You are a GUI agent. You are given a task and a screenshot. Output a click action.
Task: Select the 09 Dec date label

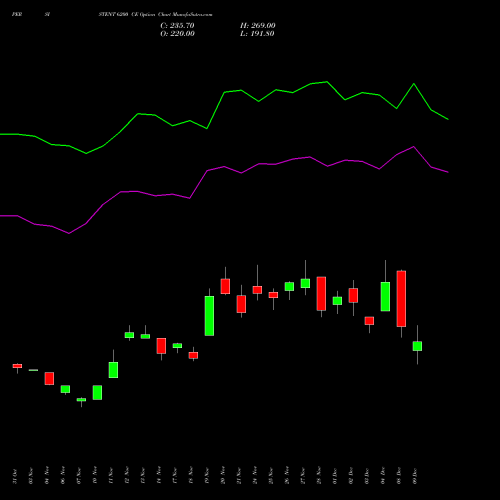pos(415,476)
